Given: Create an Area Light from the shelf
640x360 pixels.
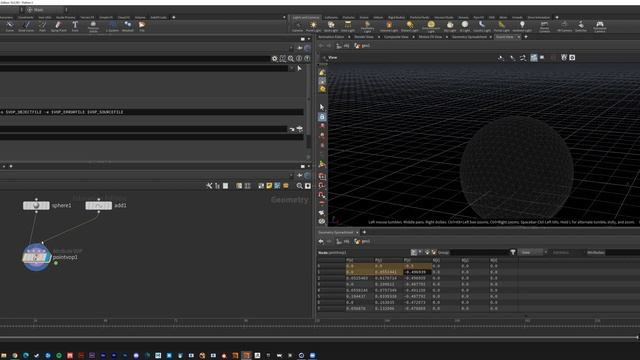Looking at the screenshot, I should (x=348, y=27).
